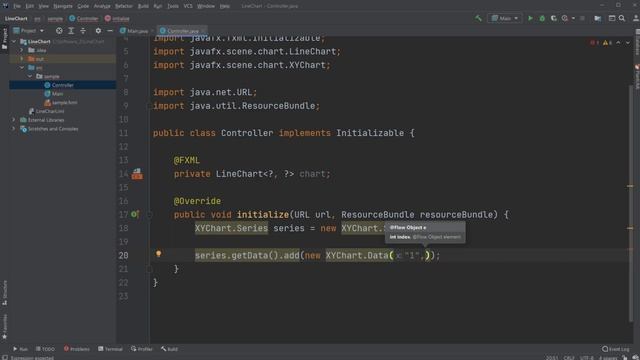Expand all icon in Project panel
640x360 pixels.
click(71, 31)
